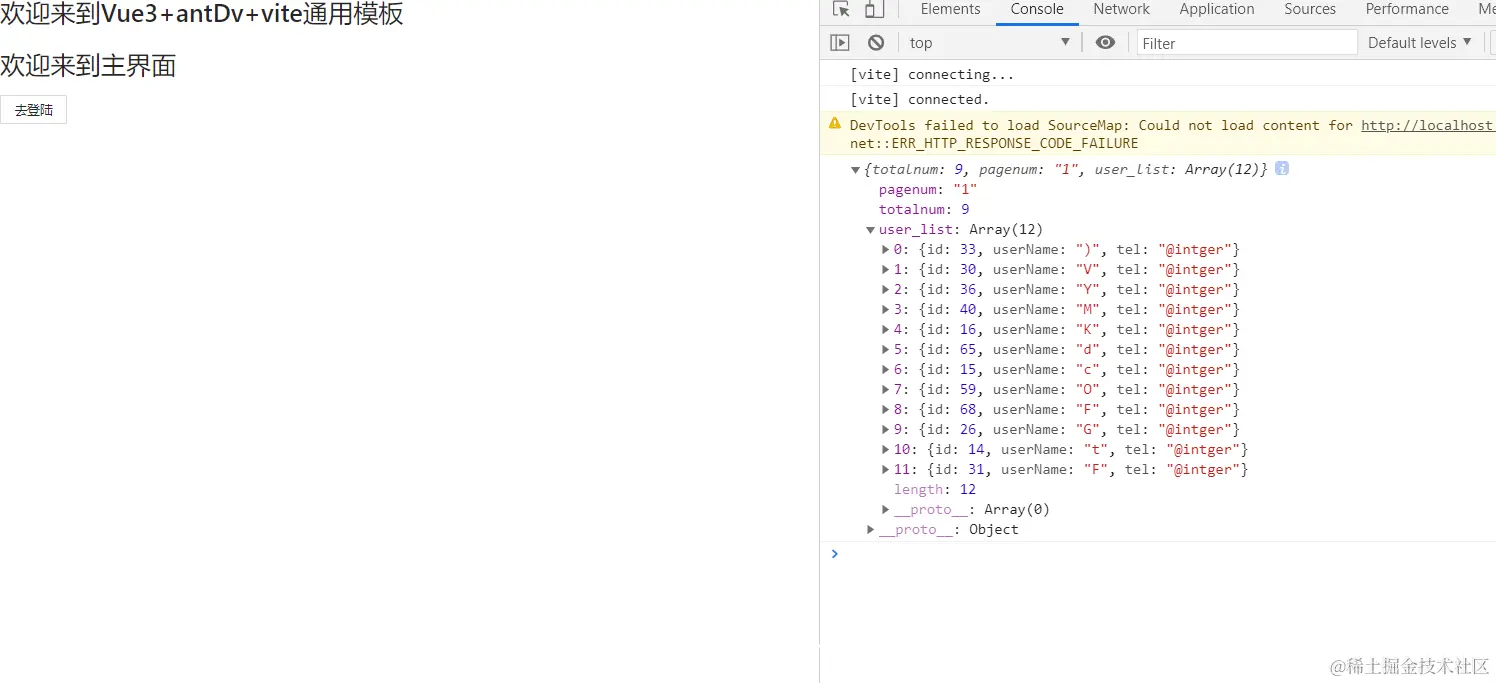
Task: Expand user_list item 3 with id 40
Action: (x=886, y=309)
